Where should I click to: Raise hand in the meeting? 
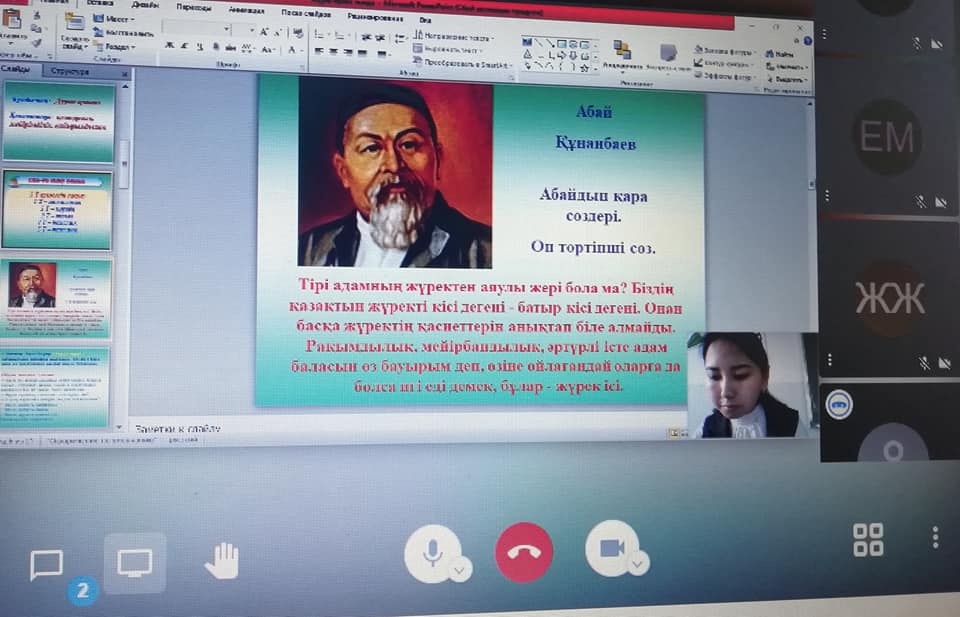[222, 561]
